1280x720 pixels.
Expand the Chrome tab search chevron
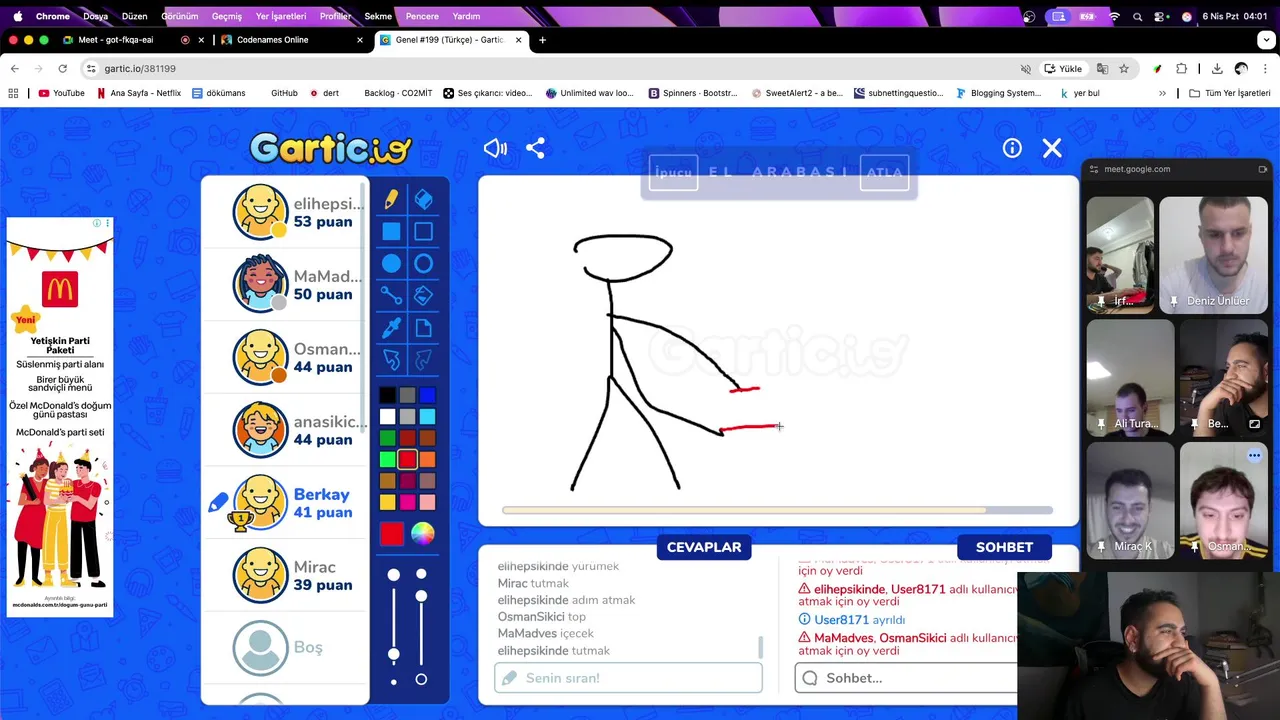tap(1266, 40)
